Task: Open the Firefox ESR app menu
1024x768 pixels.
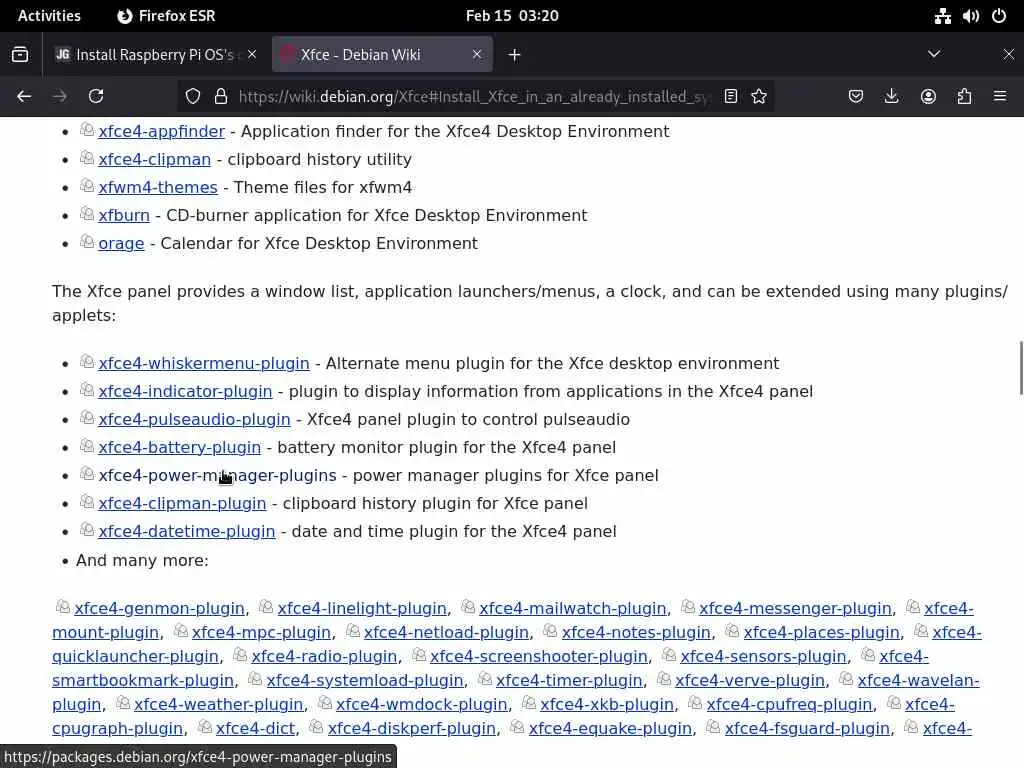Action: pyautogui.click(x=166, y=16)
